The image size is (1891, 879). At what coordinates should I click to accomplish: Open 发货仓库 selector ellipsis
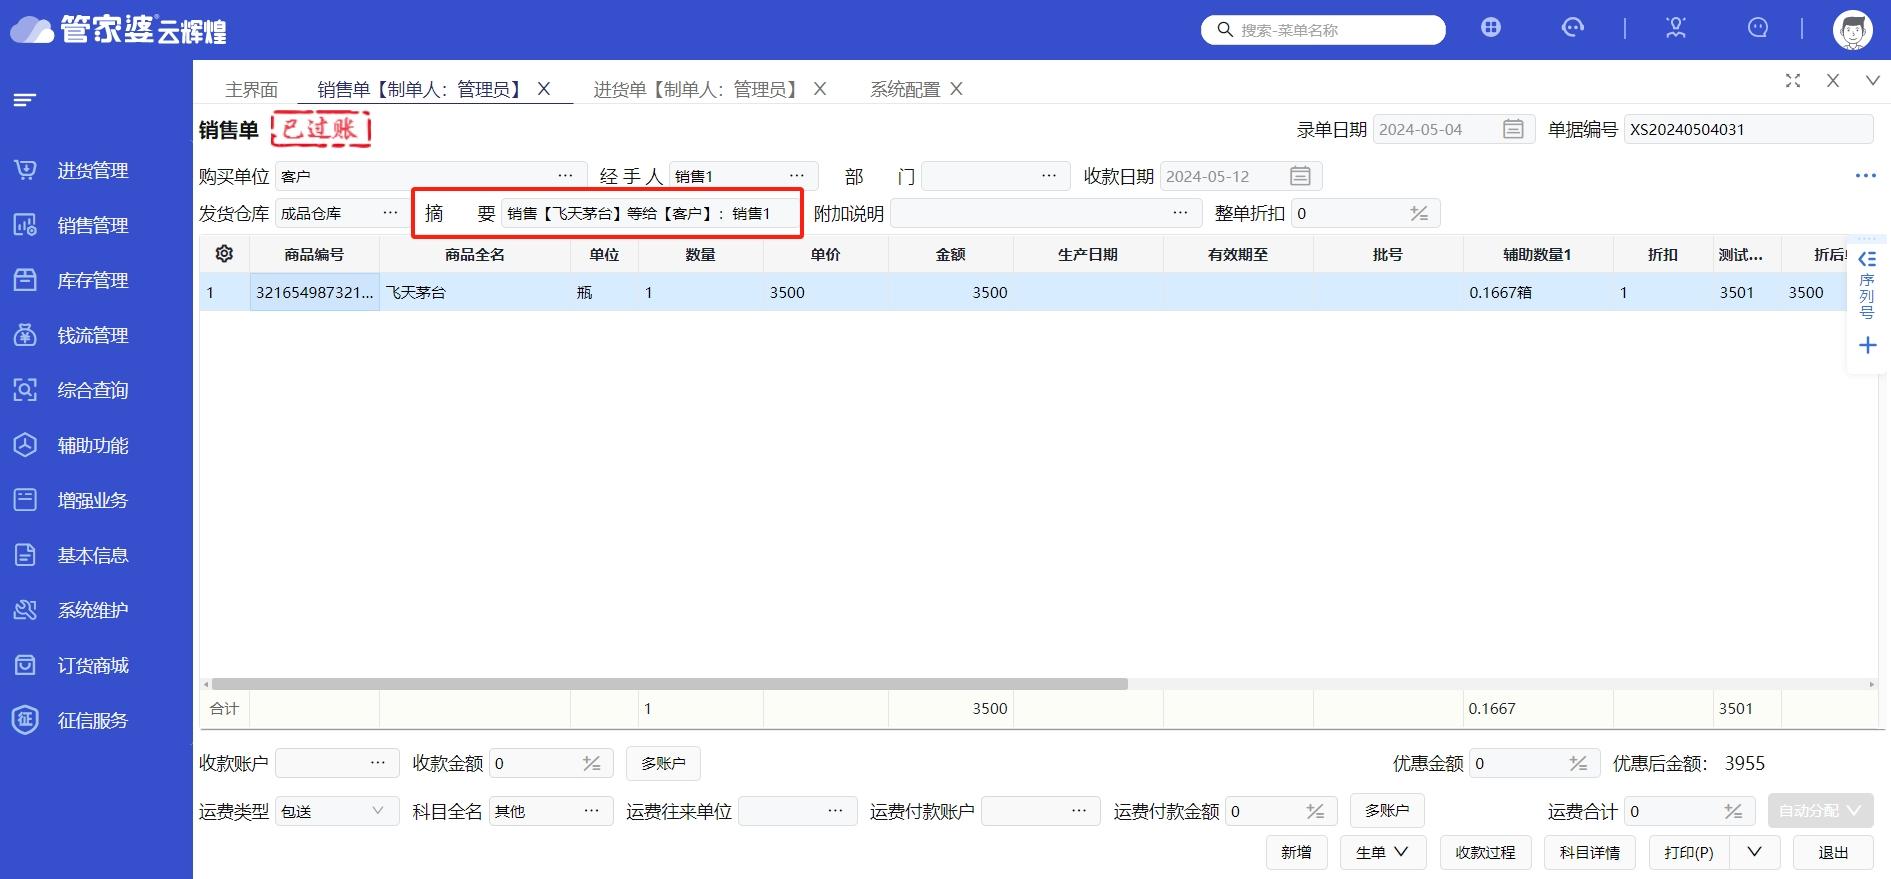coord(390,212)
